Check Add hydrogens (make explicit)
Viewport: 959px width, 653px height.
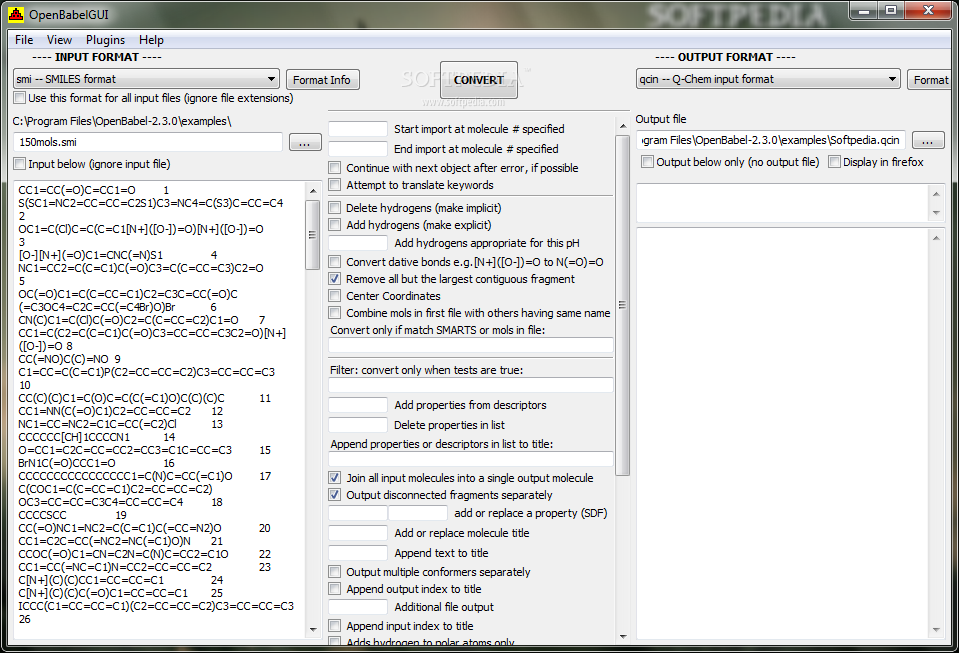(x=335, y=225)
